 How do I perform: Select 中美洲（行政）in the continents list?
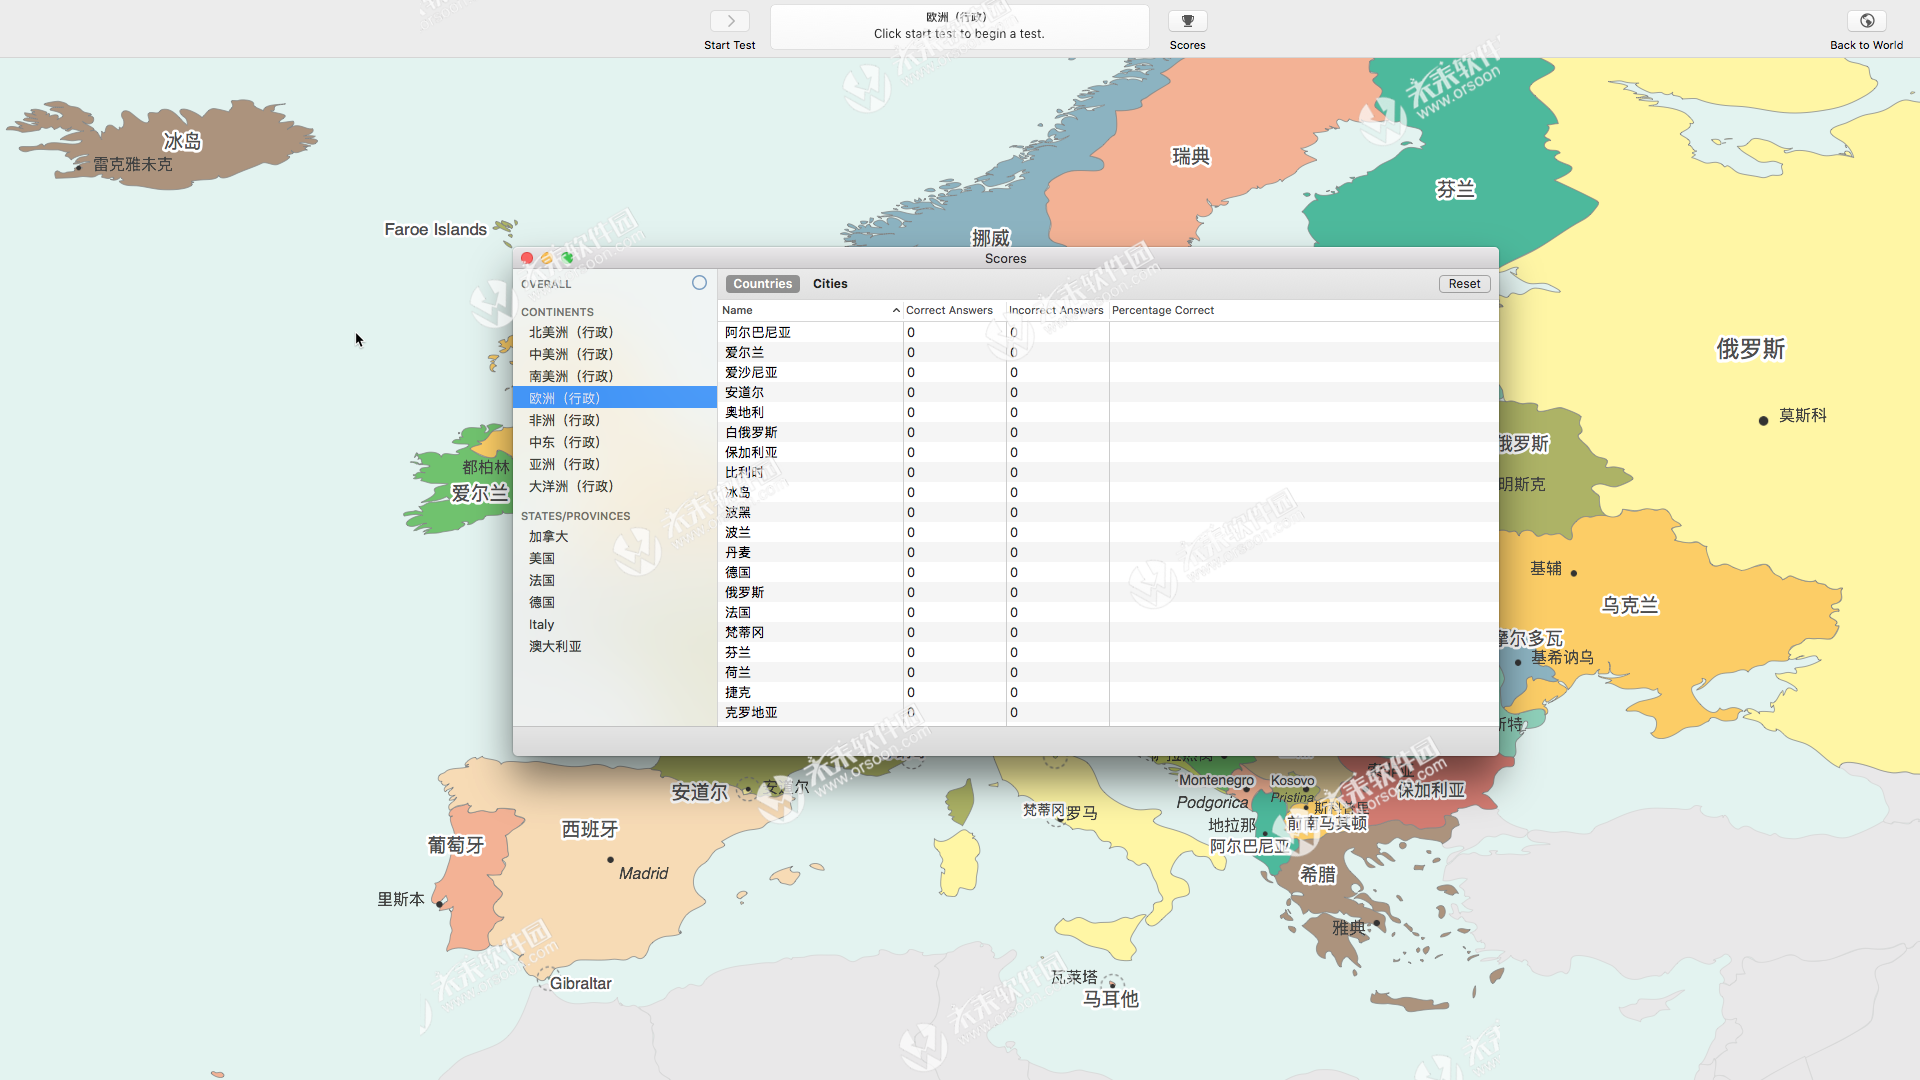[614, 354]
